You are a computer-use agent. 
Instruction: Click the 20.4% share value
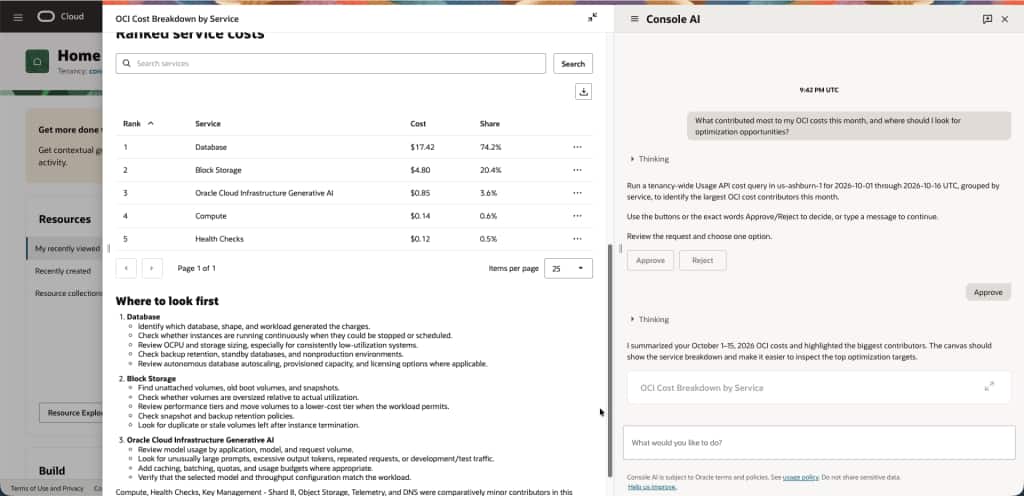pos(490,170)
